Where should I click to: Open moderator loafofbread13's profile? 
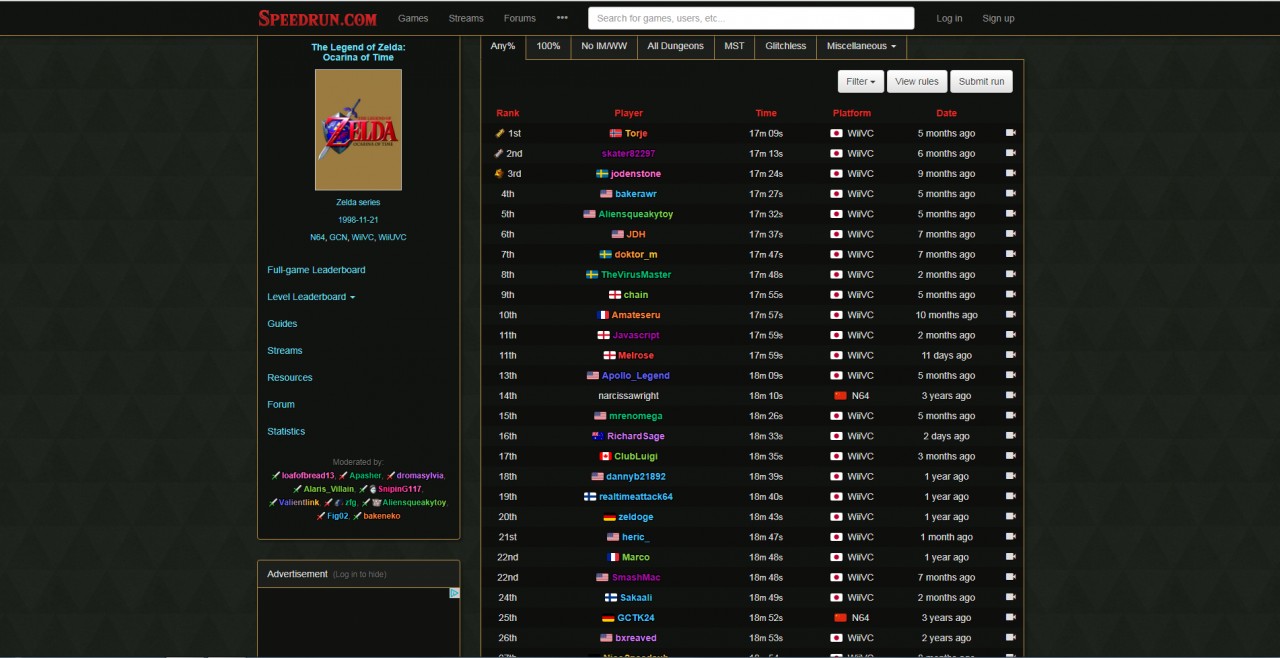tap(308, 476)
